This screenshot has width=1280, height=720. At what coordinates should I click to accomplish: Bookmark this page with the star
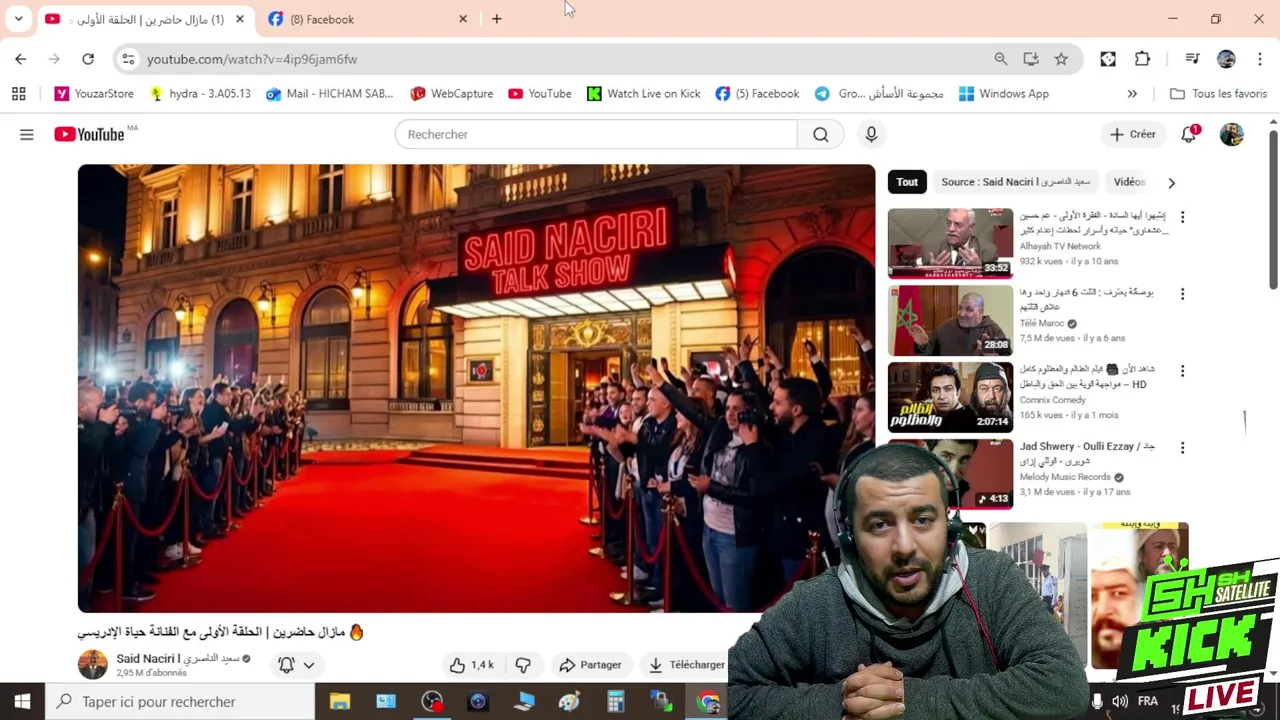1061,59
